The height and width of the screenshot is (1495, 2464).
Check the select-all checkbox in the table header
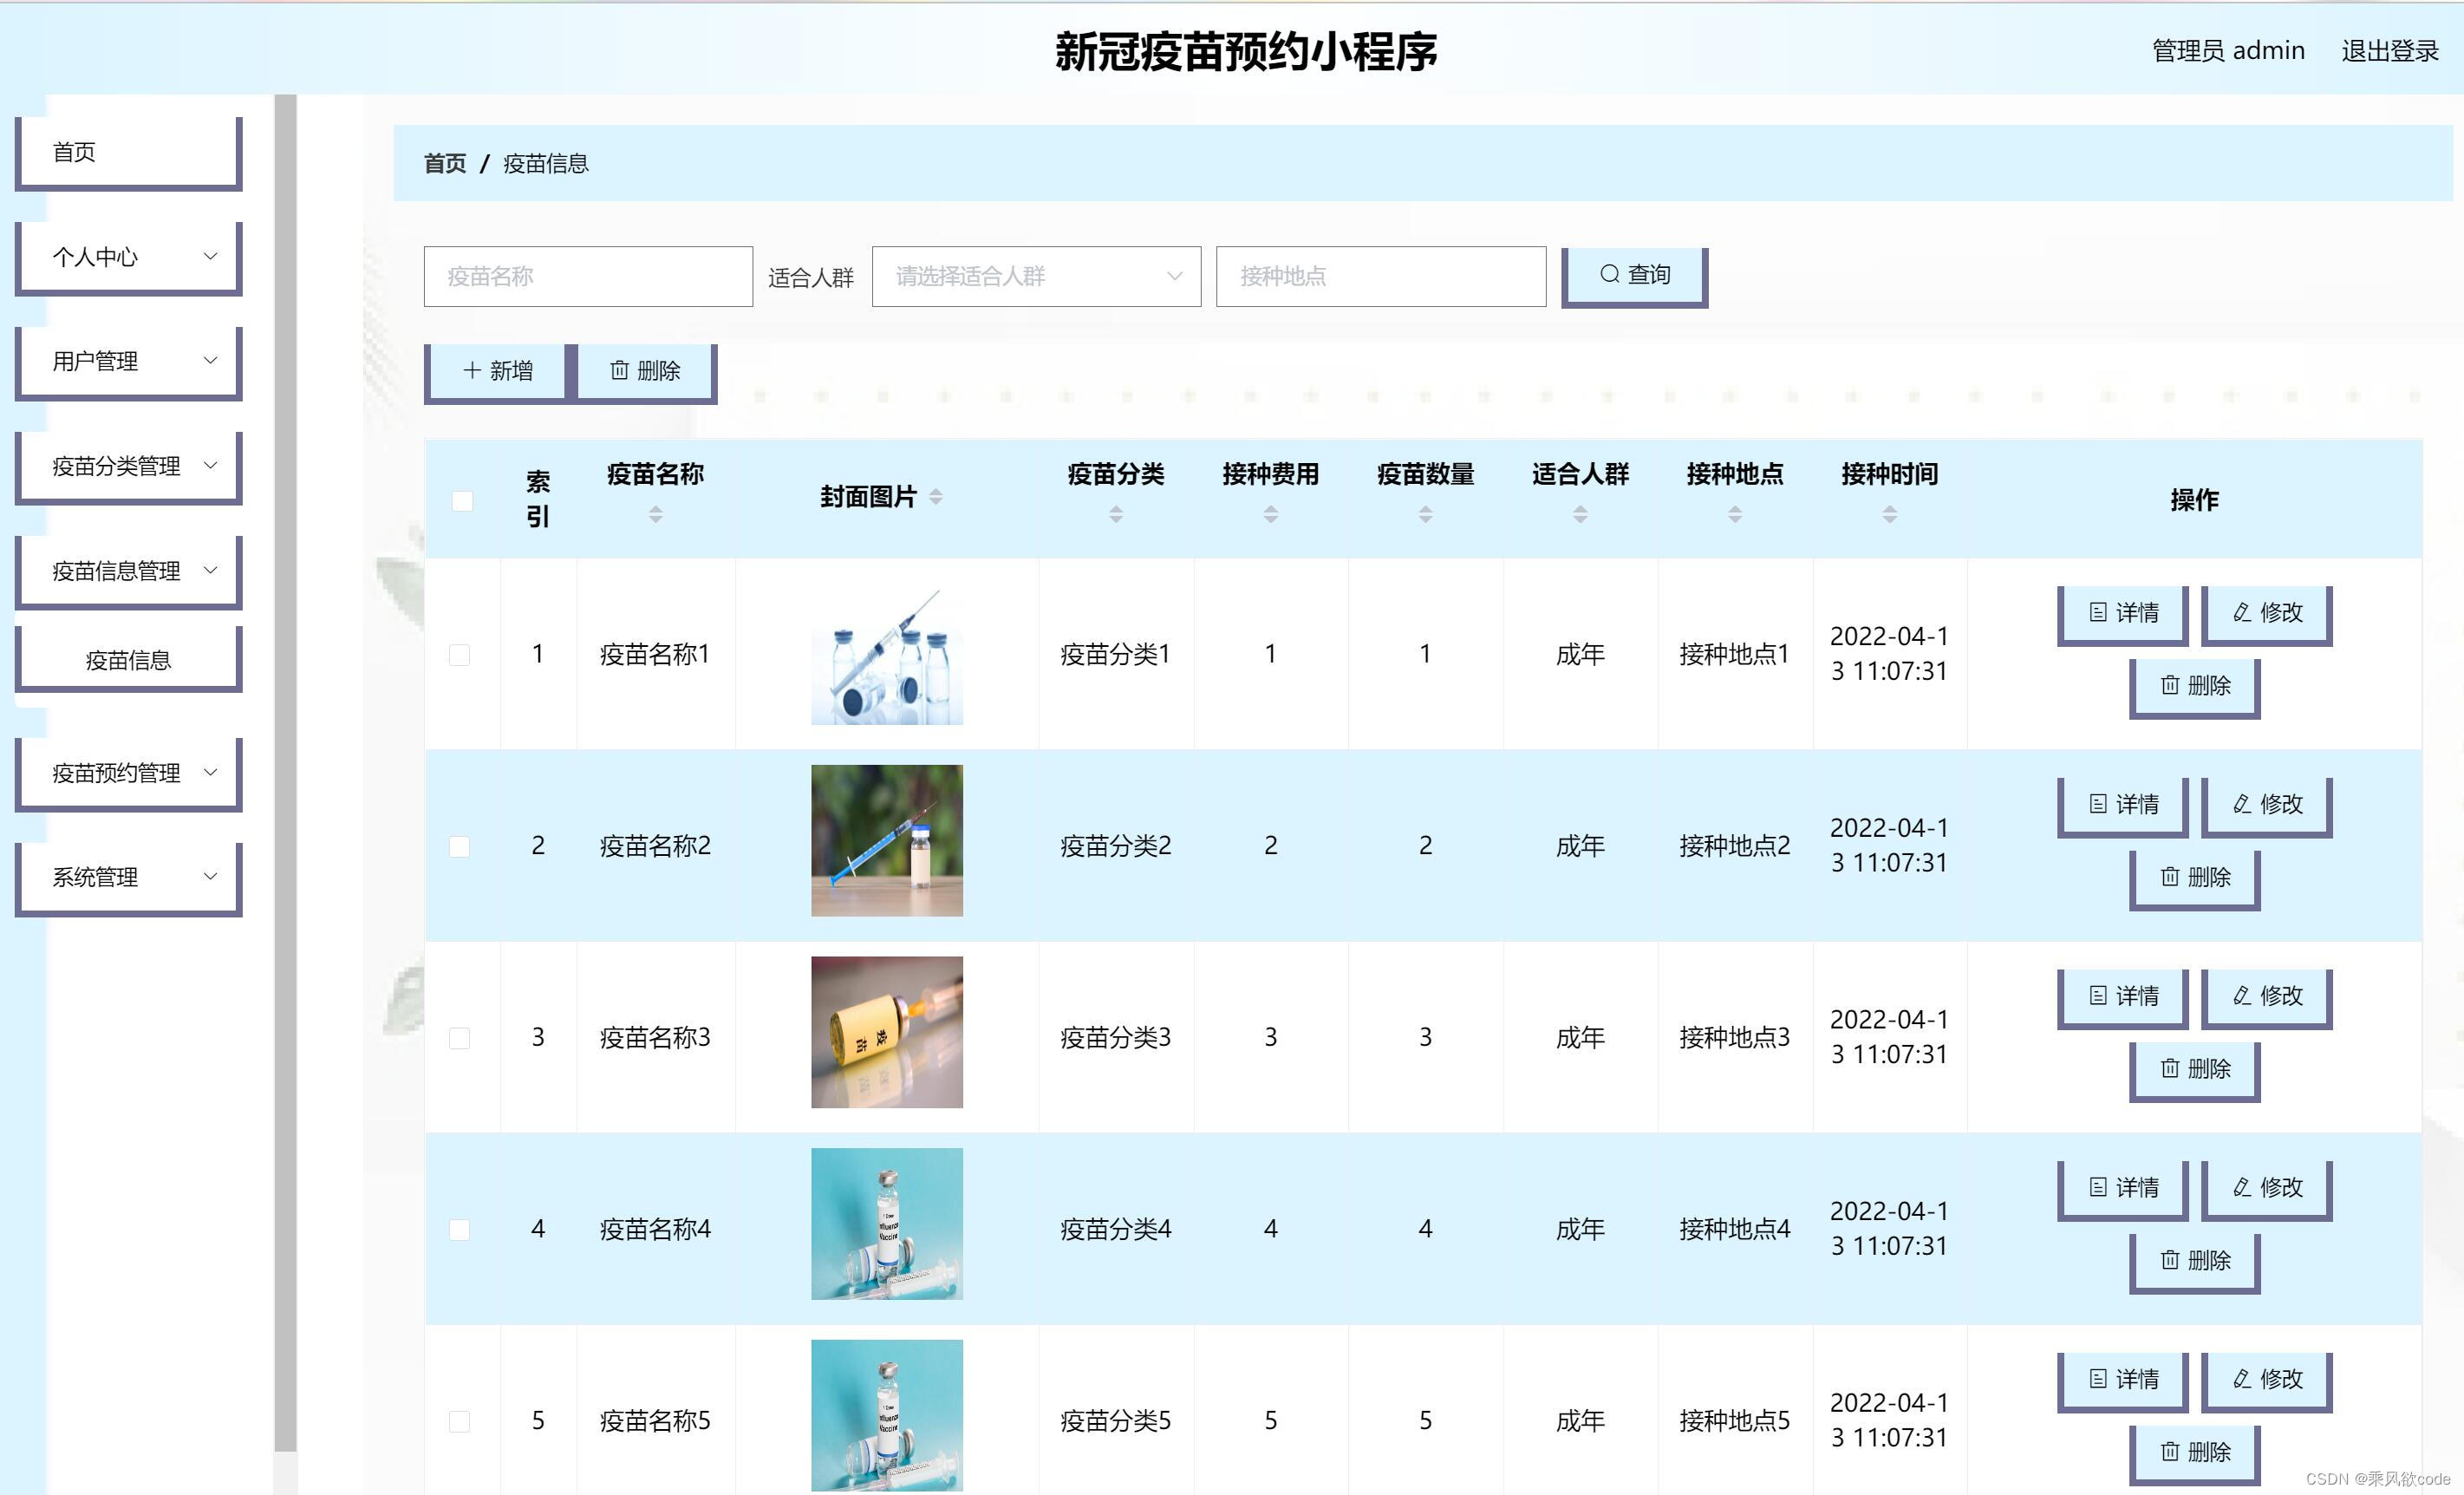coord(461,500)
